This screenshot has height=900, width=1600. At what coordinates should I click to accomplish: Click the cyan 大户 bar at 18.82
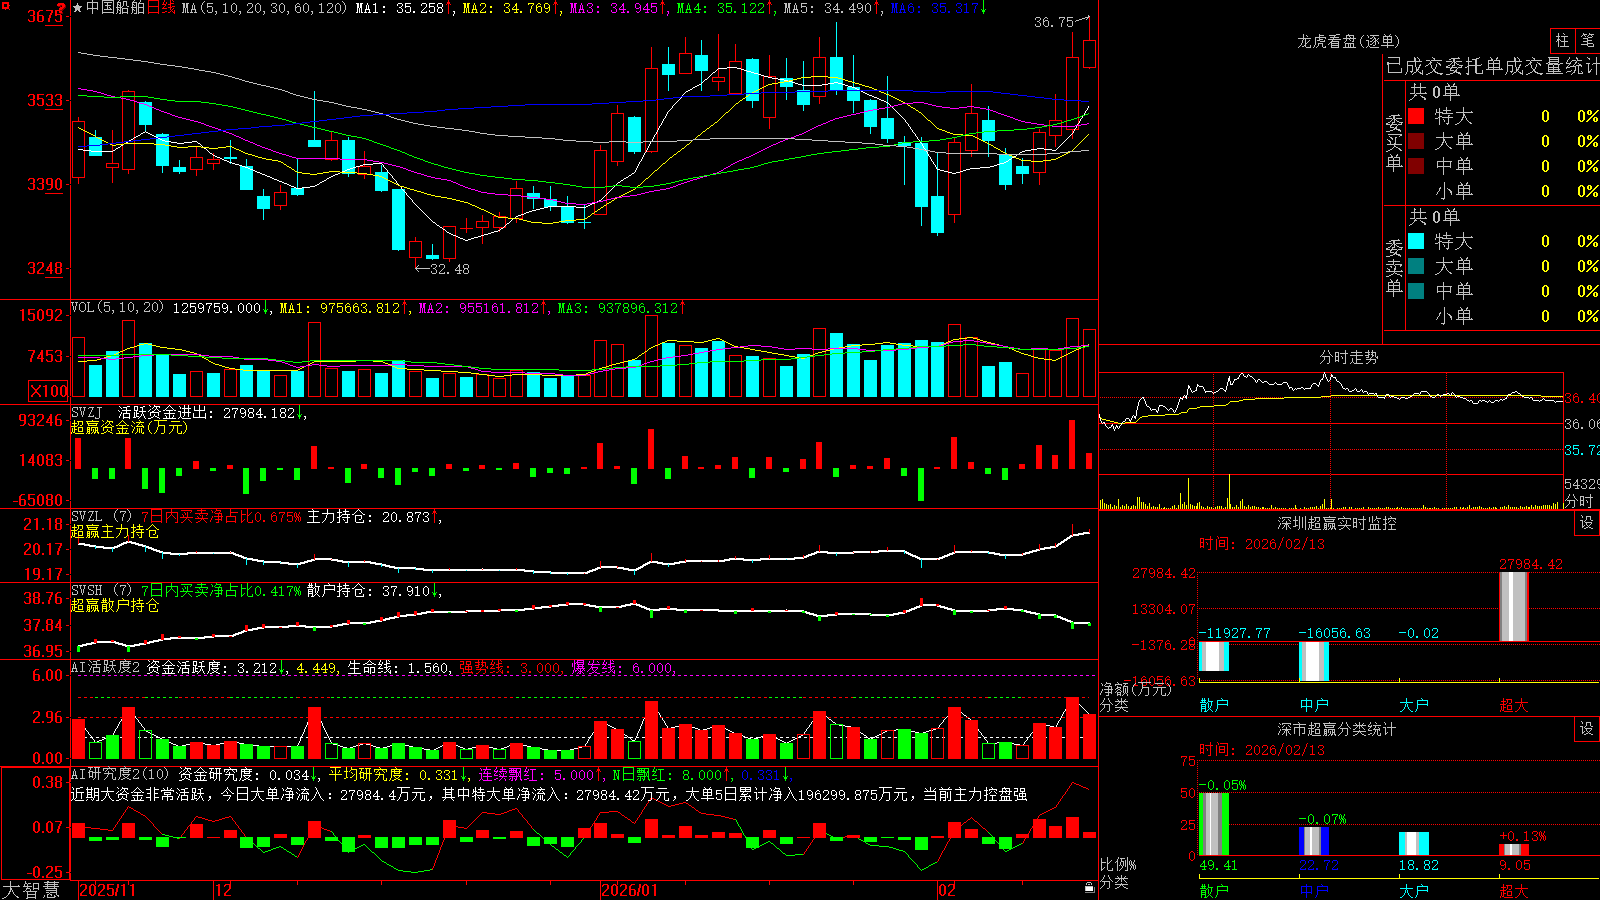[1414, 844]
